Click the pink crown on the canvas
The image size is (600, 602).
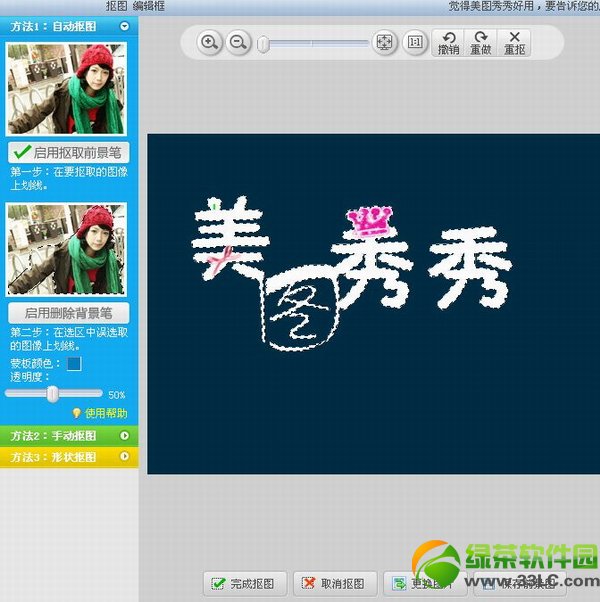point(369,221)
